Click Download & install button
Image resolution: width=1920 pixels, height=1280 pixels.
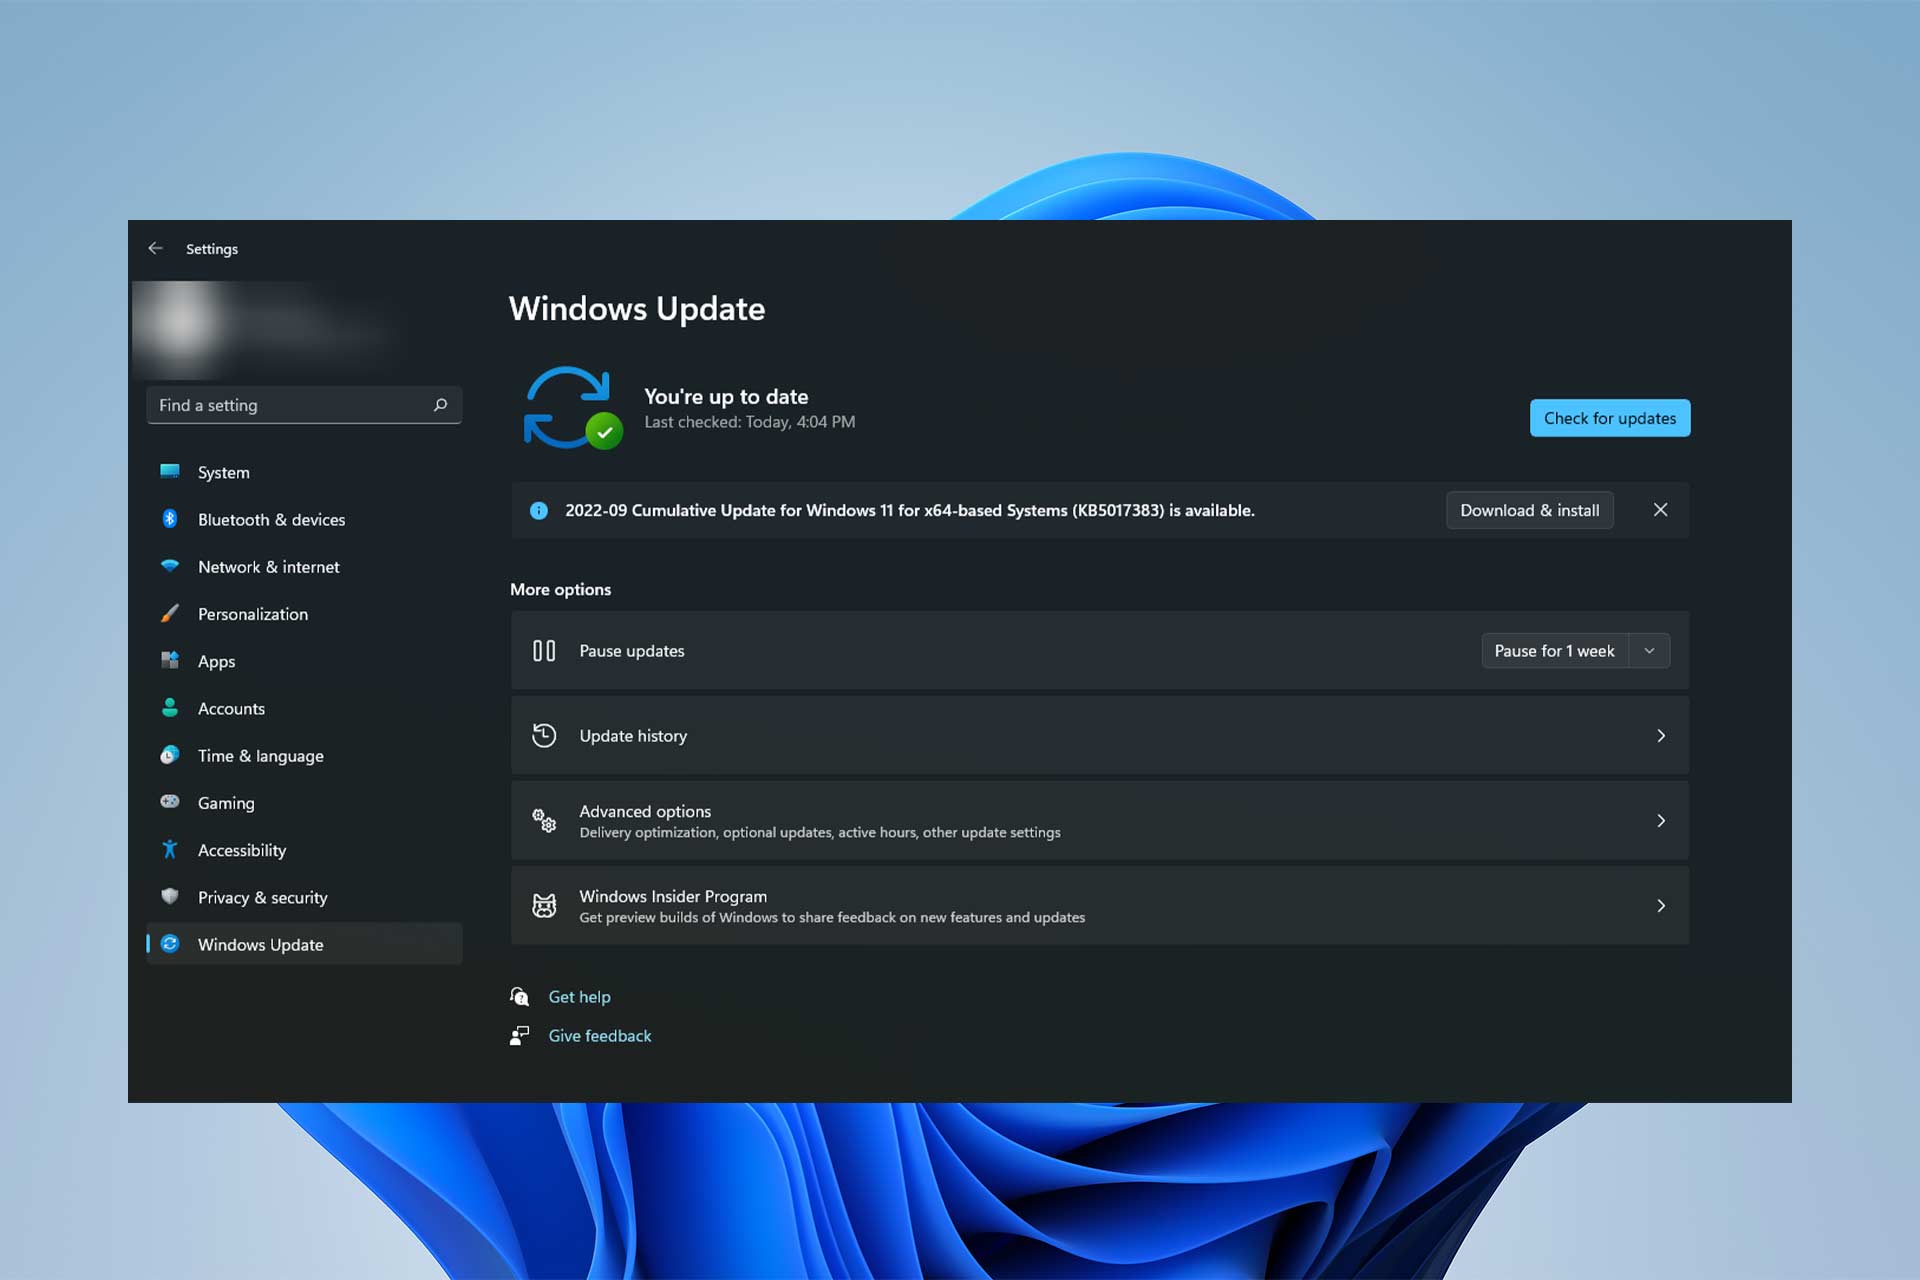pos(1529,510)
